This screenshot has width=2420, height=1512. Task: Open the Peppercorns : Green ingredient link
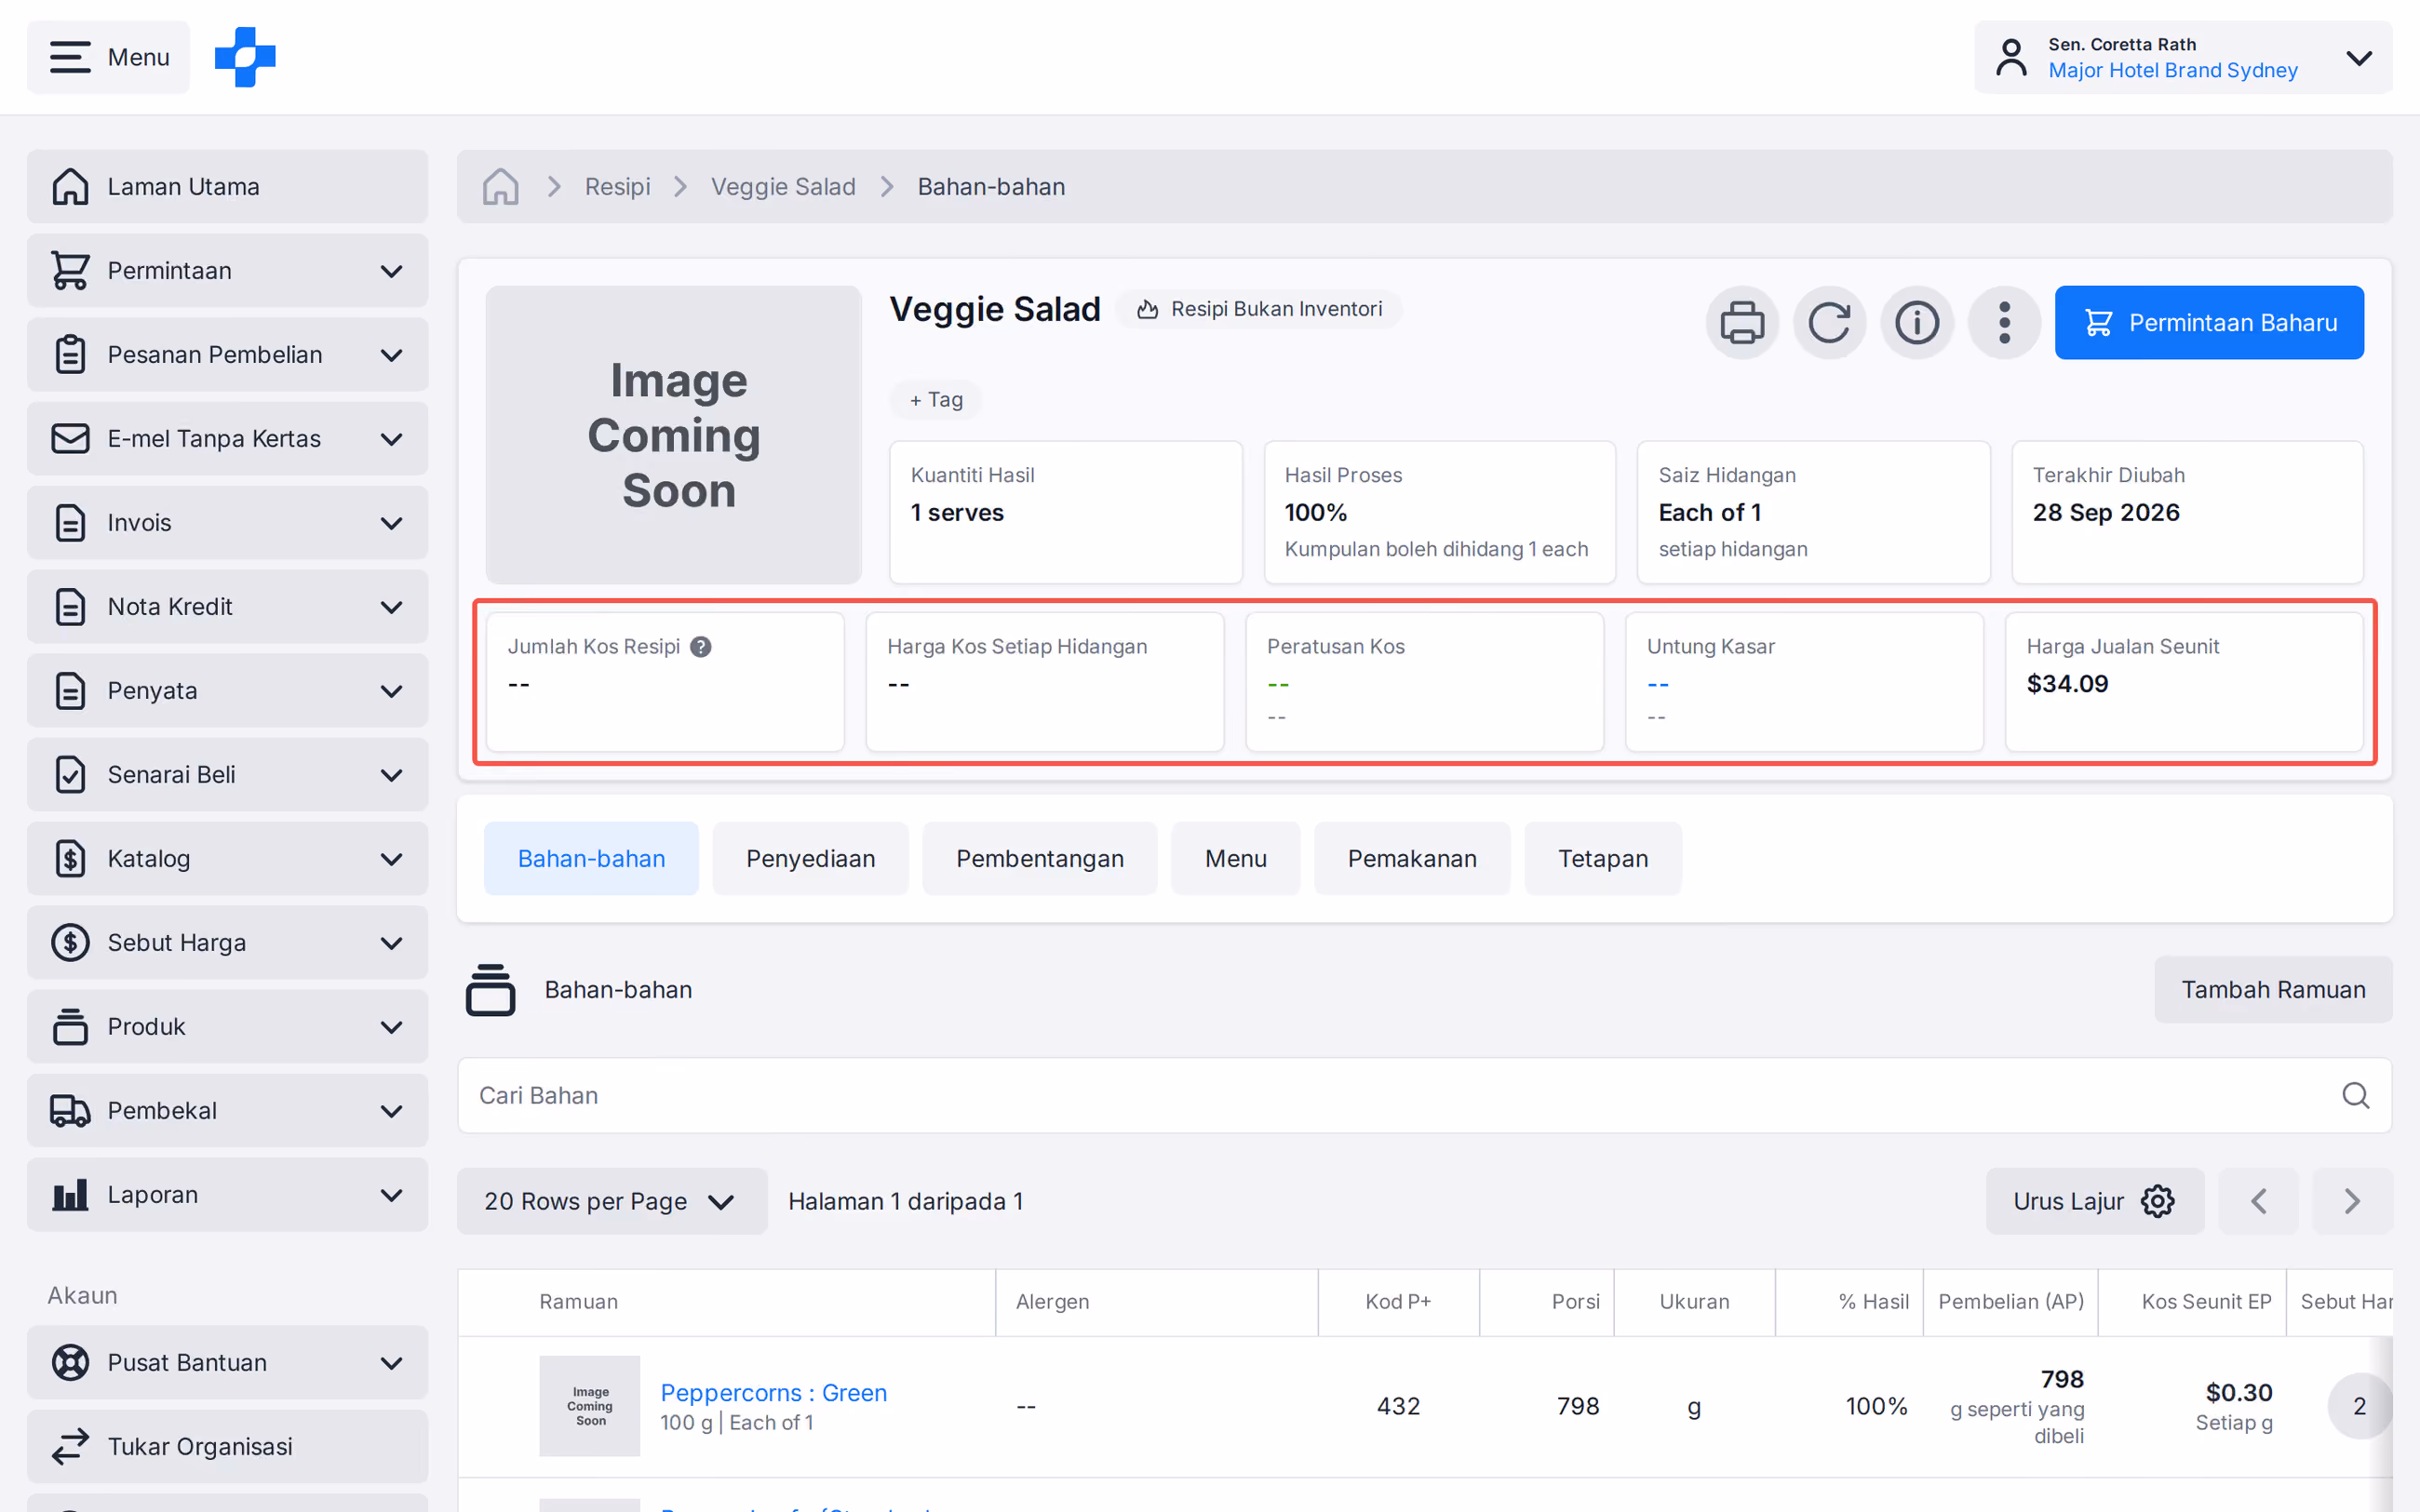pyautogui.click(x=773, y=1392)
